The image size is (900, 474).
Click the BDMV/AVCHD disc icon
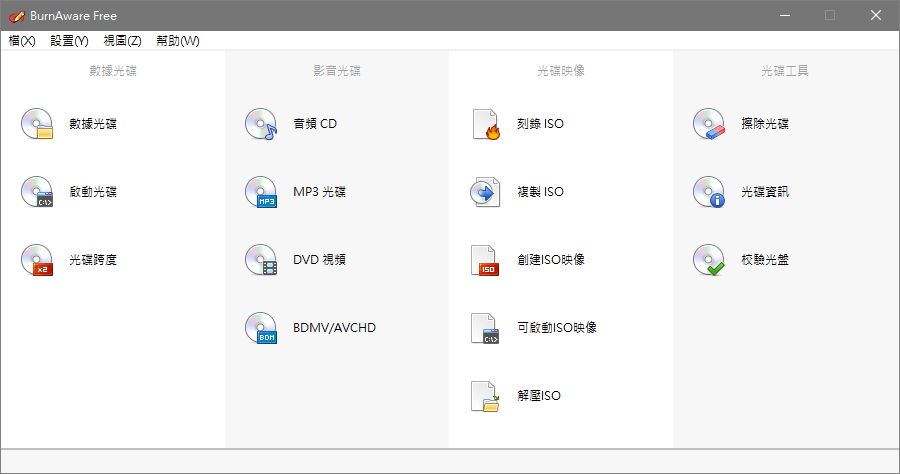point(260,328)
